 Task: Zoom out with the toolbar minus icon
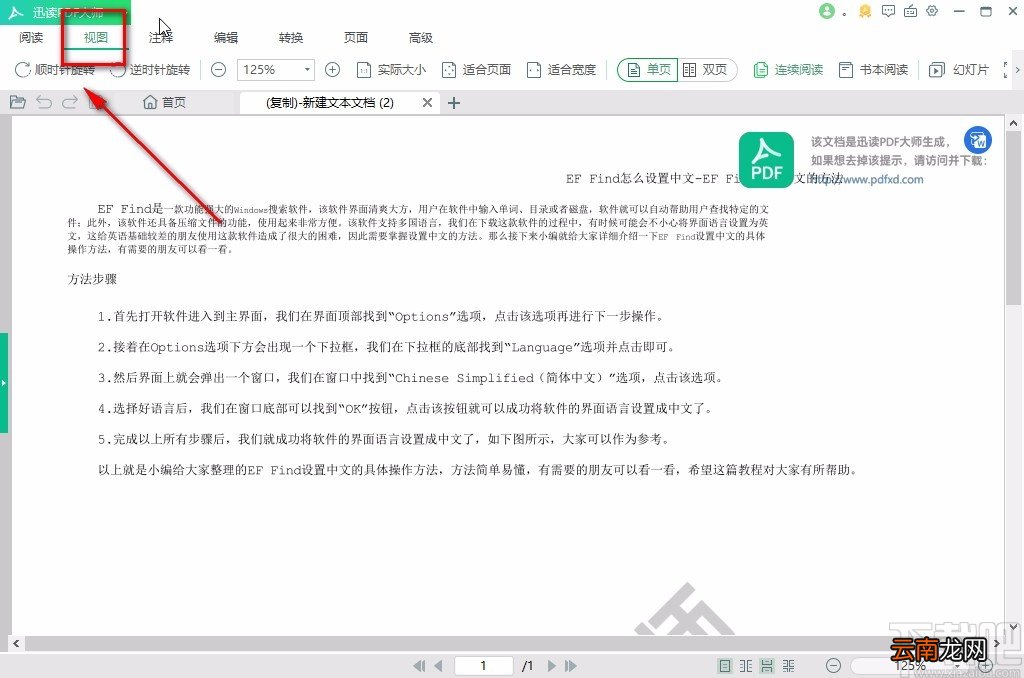(x=219, y=69)
